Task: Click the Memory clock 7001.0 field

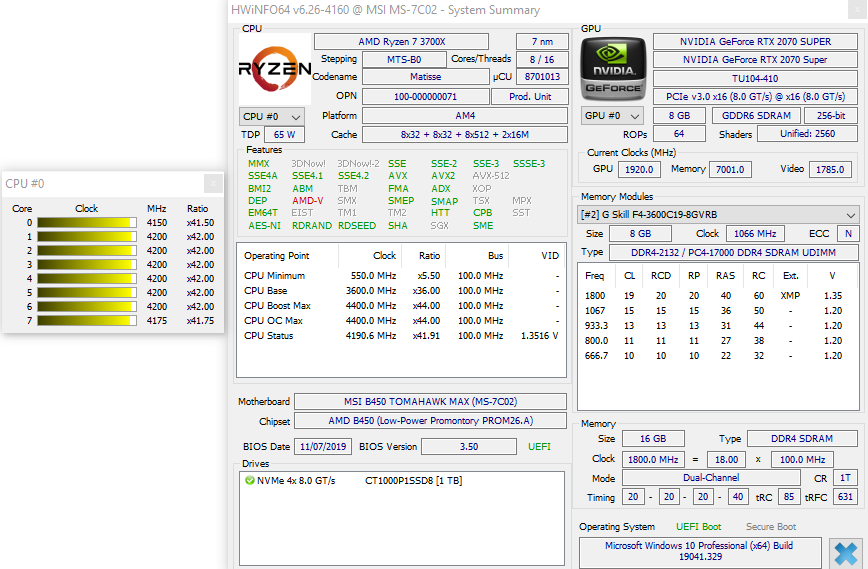Action: [x=730, y=169]
